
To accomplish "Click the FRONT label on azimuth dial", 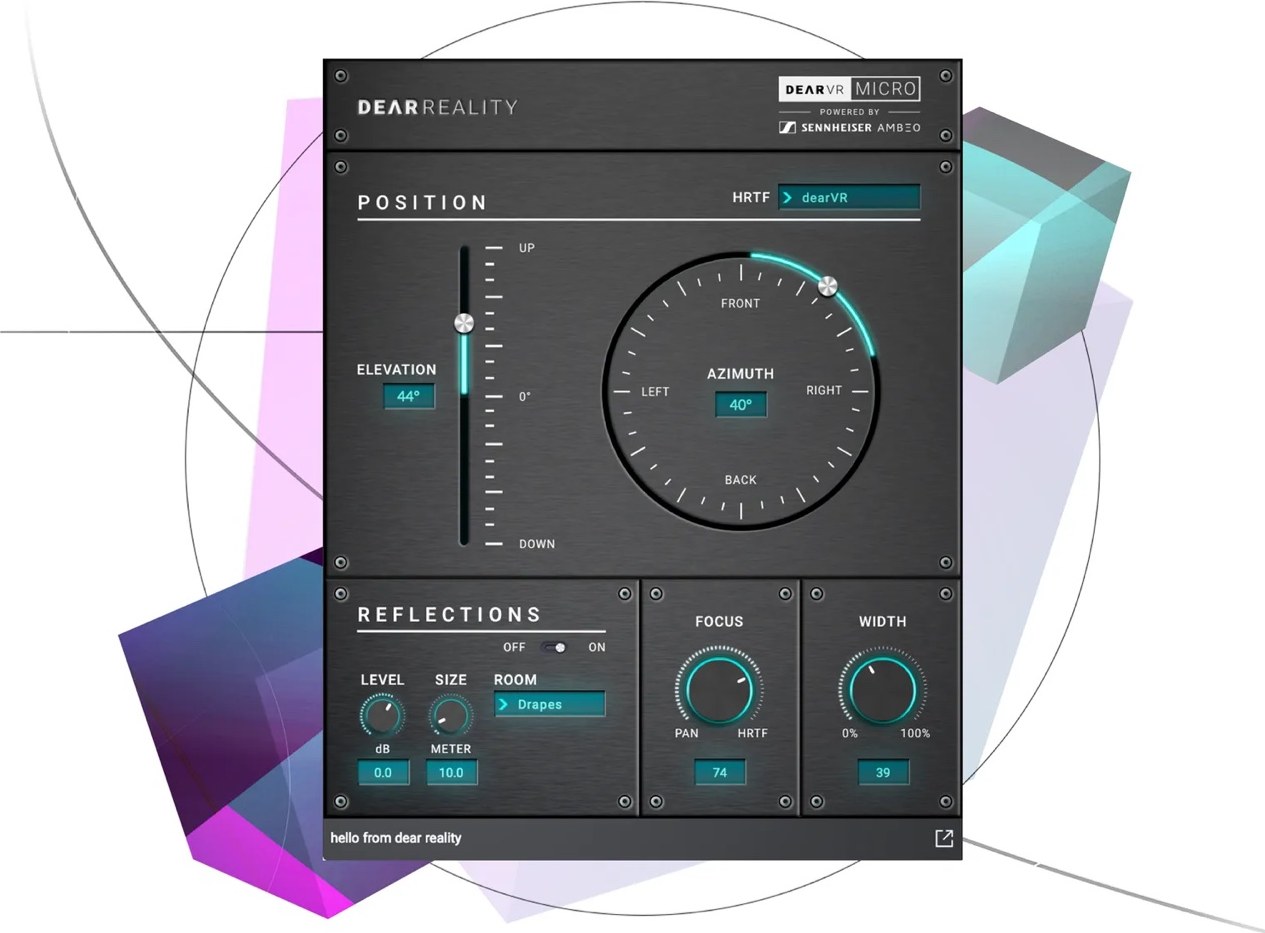I will coord(740,303).
